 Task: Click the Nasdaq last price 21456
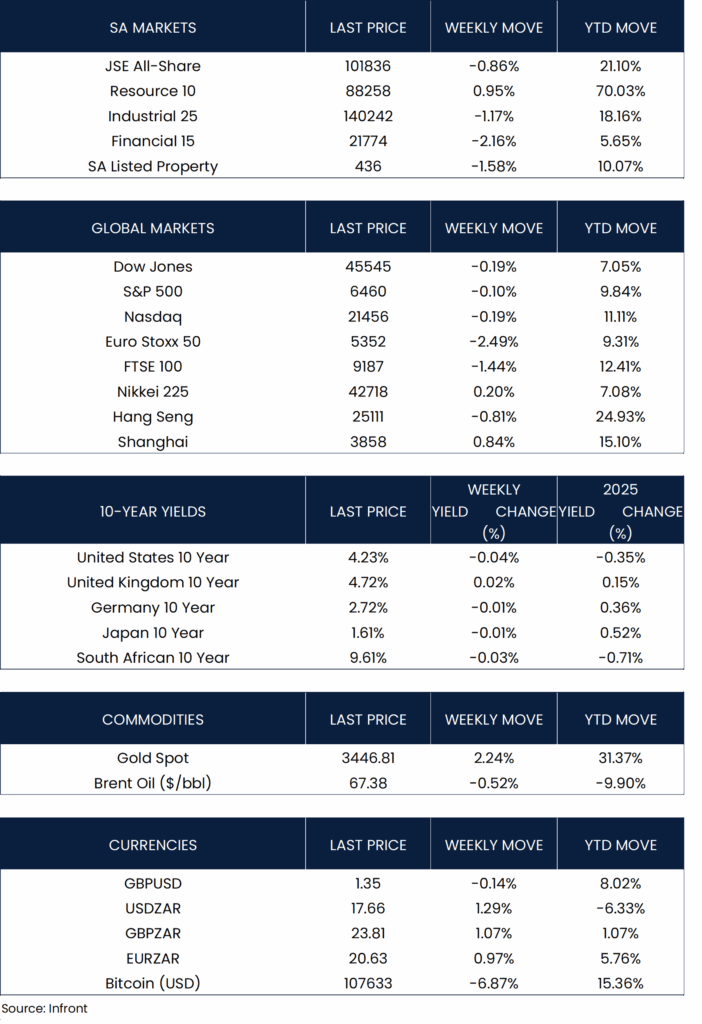click(368, 317)
